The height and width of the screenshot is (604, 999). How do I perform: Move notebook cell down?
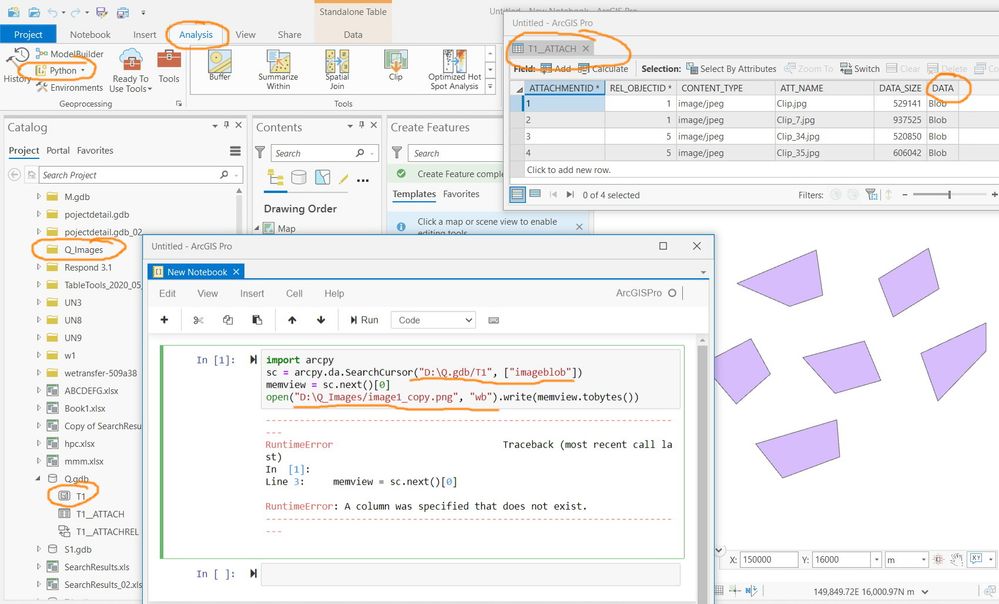tap(321, 320)
